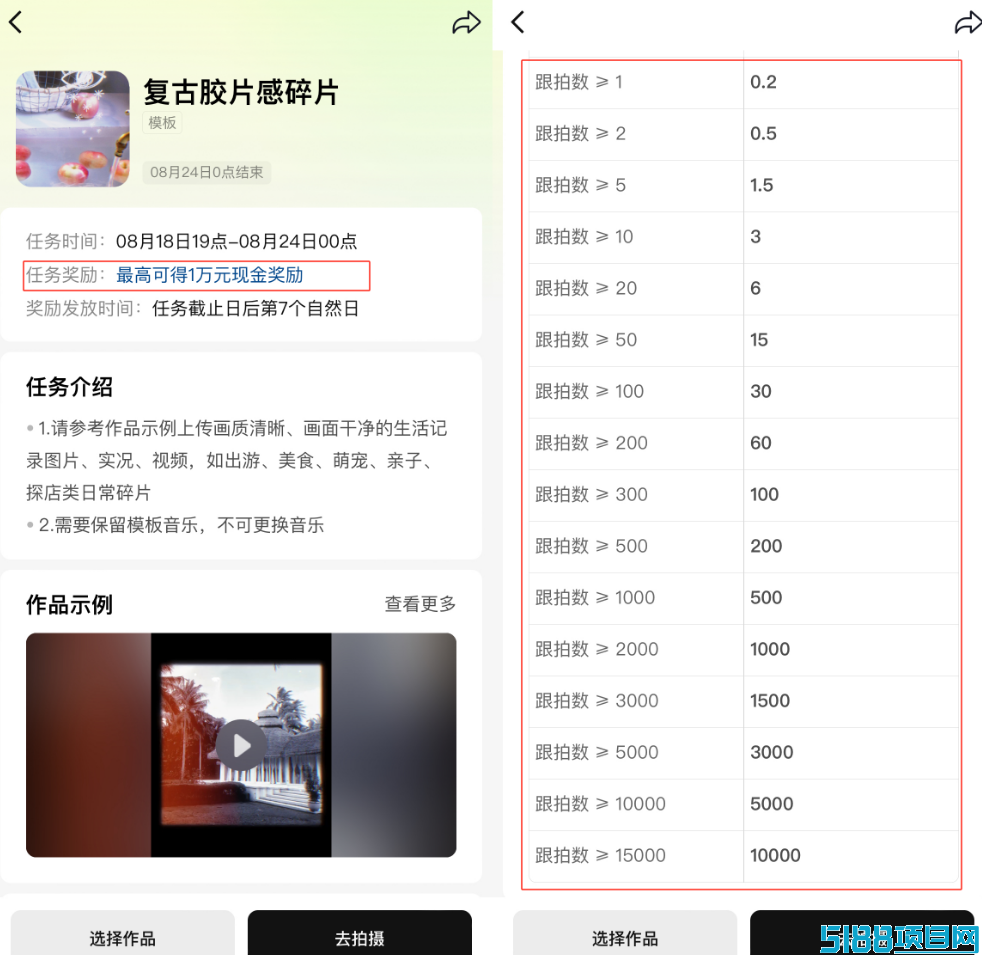Tap 查看更多 beside 作品示例
The width and height of the screenshot is (982, 955).
[420, 604]
